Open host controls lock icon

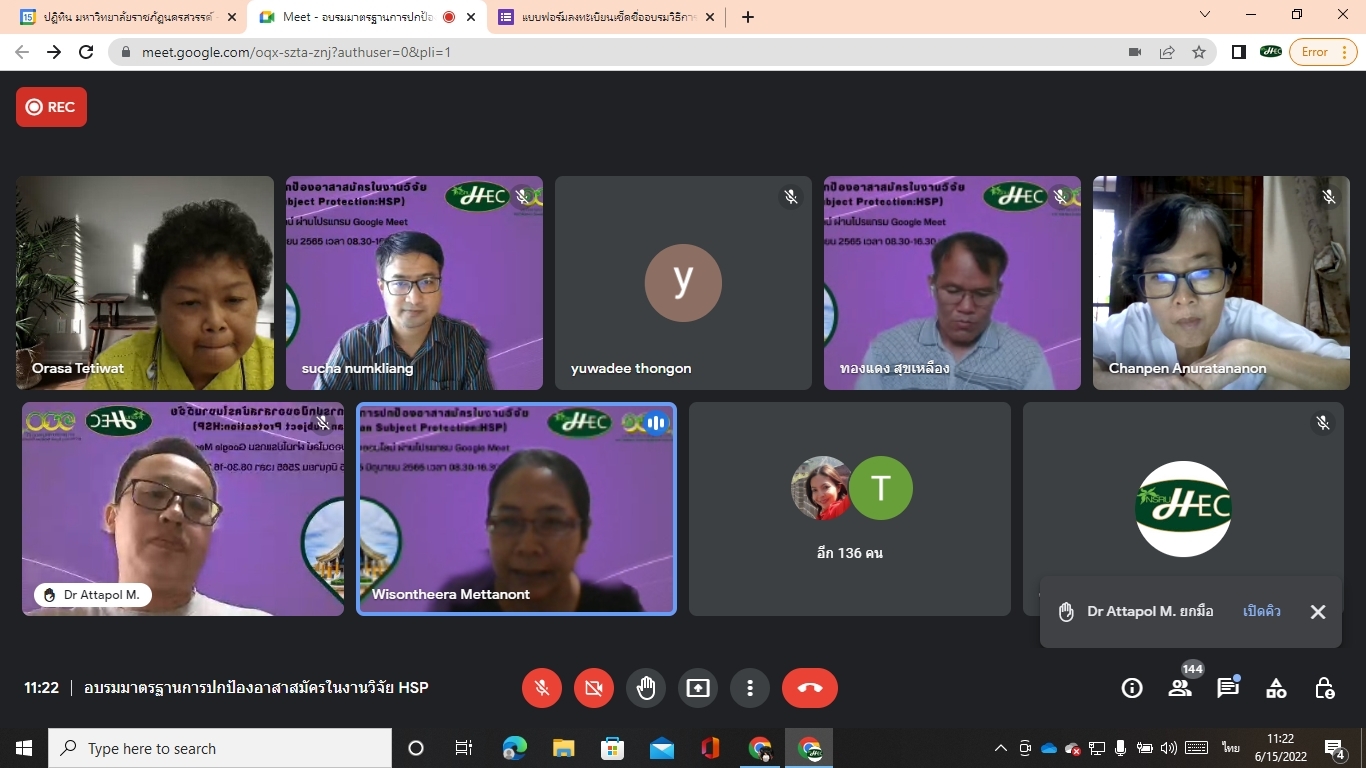pos(1325,688)
